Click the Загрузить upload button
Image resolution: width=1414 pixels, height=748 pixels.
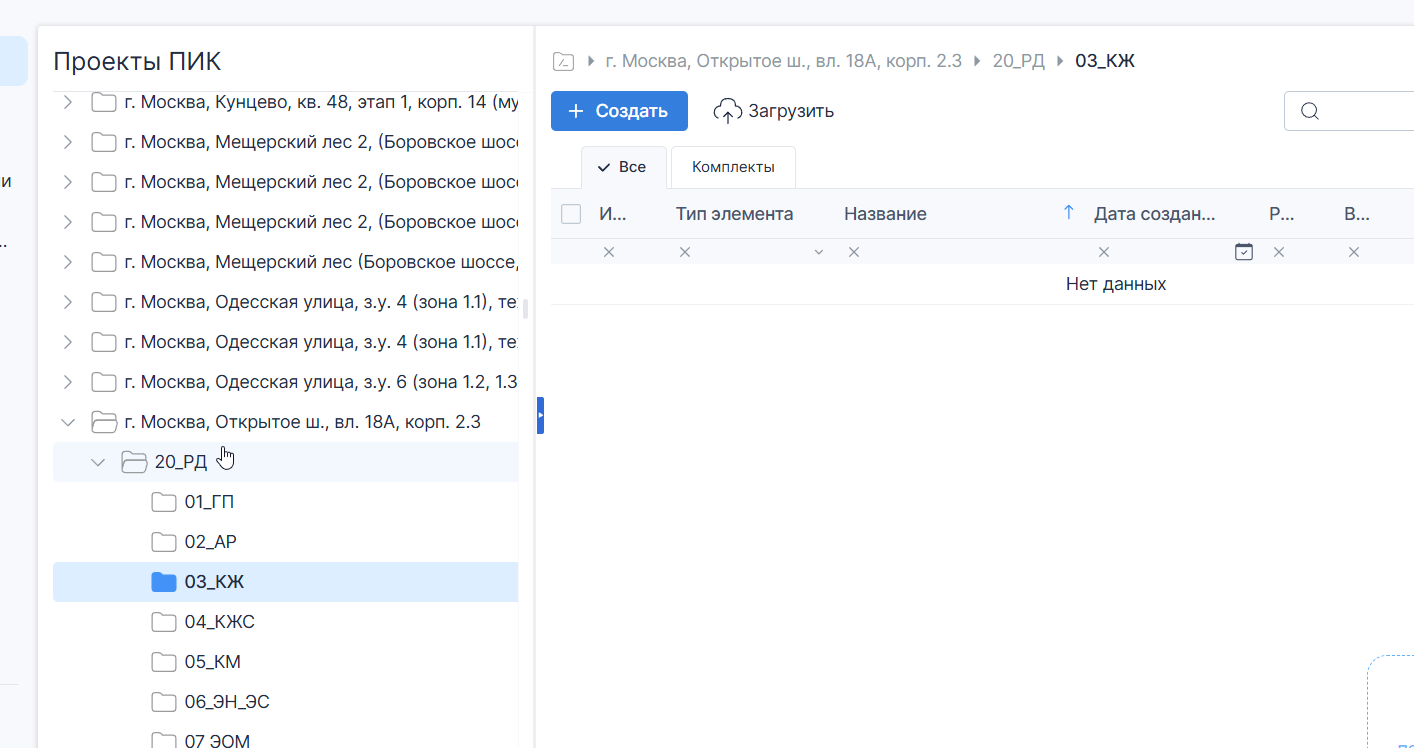774,111
